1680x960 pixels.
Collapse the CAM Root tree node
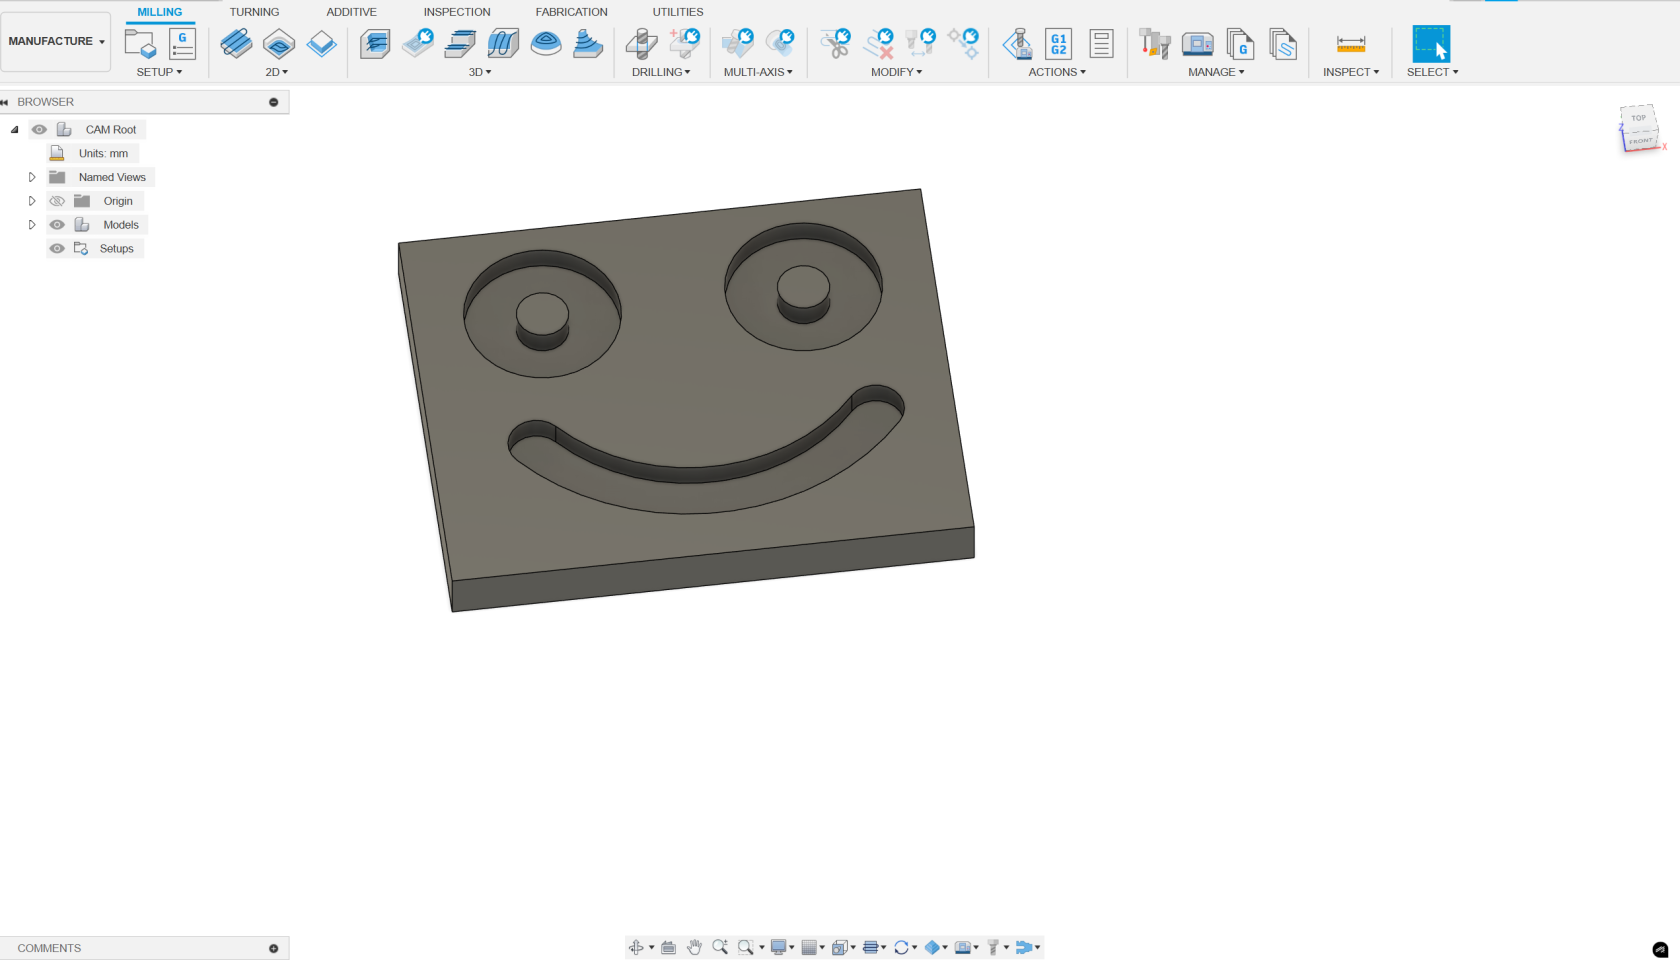coord(15,129)
